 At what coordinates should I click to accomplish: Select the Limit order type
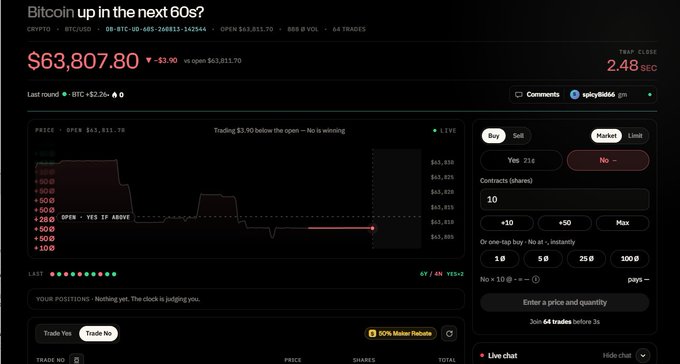tap(635, 136)
